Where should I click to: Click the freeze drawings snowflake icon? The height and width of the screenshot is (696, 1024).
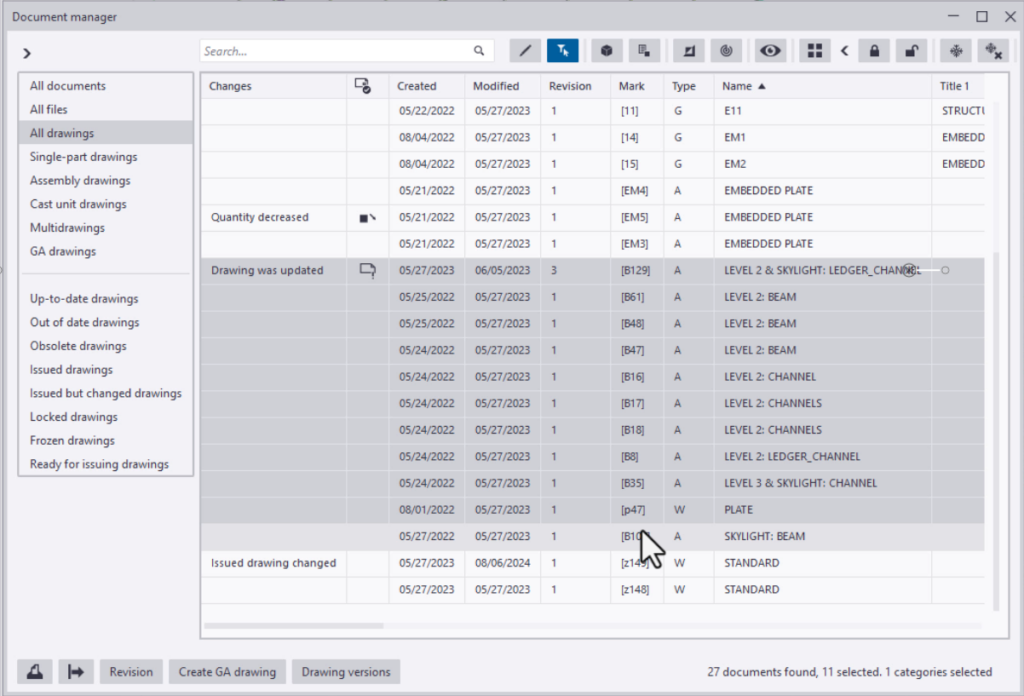[x=956, y=50]
